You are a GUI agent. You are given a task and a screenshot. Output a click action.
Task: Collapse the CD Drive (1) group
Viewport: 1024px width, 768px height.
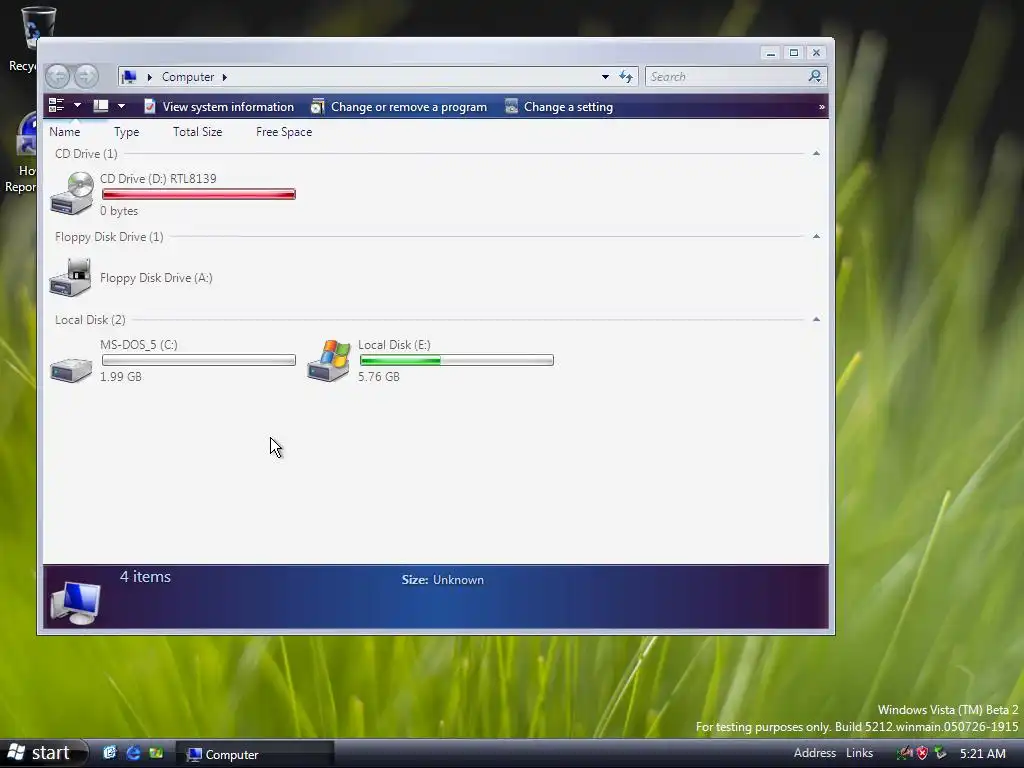816,153
